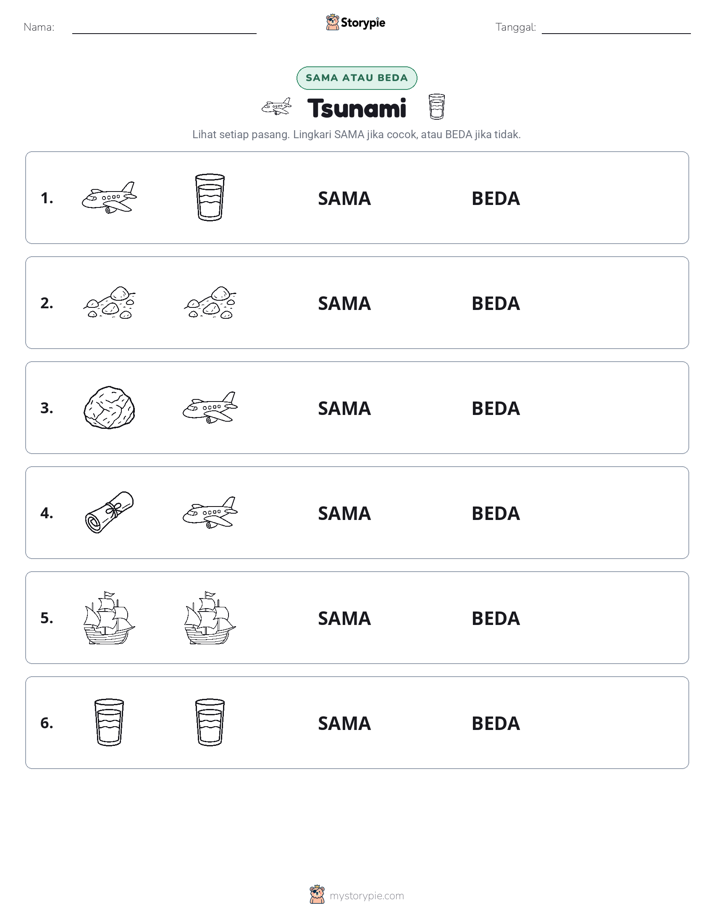Select the boulder rock icon in row 3

109,407
